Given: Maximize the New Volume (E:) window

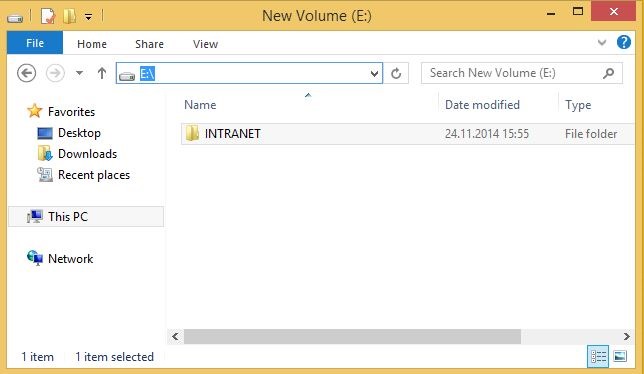Looking at the screenshot, I should pos(578,11).
